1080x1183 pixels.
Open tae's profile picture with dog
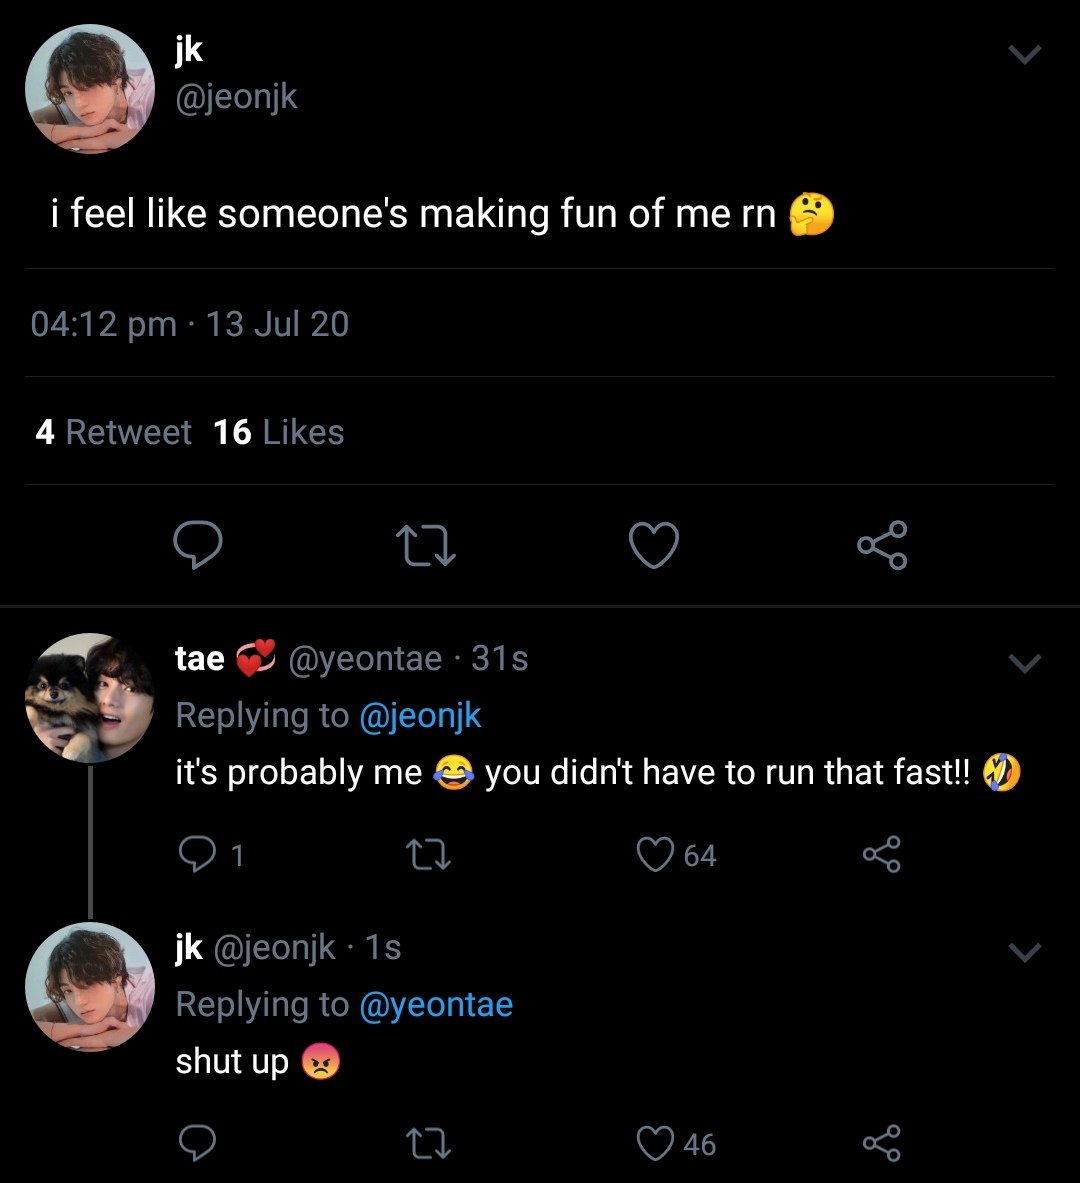tap(90, 698)
